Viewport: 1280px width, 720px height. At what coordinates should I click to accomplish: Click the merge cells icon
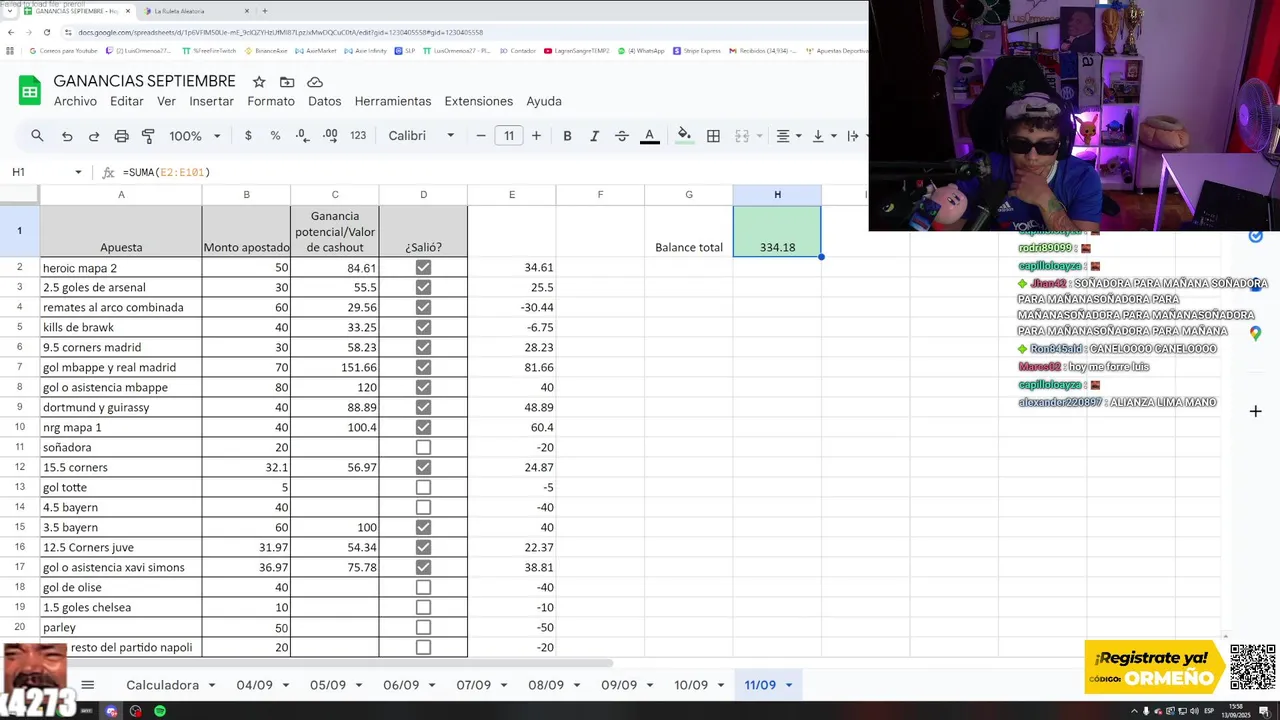tap(742, 136)
